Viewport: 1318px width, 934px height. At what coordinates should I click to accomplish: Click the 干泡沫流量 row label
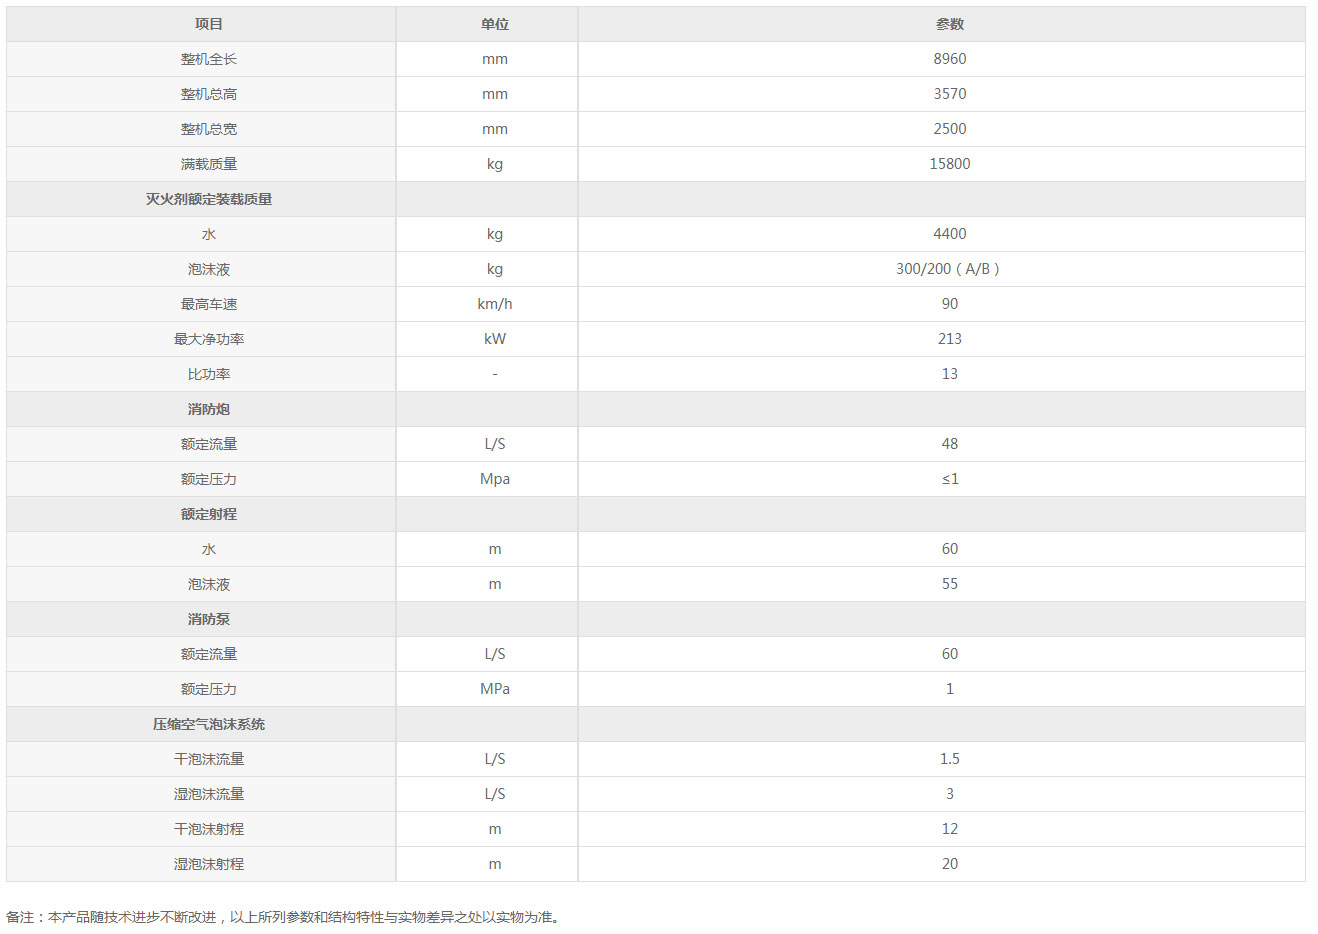pyautogui.click(x=209, y=759)
